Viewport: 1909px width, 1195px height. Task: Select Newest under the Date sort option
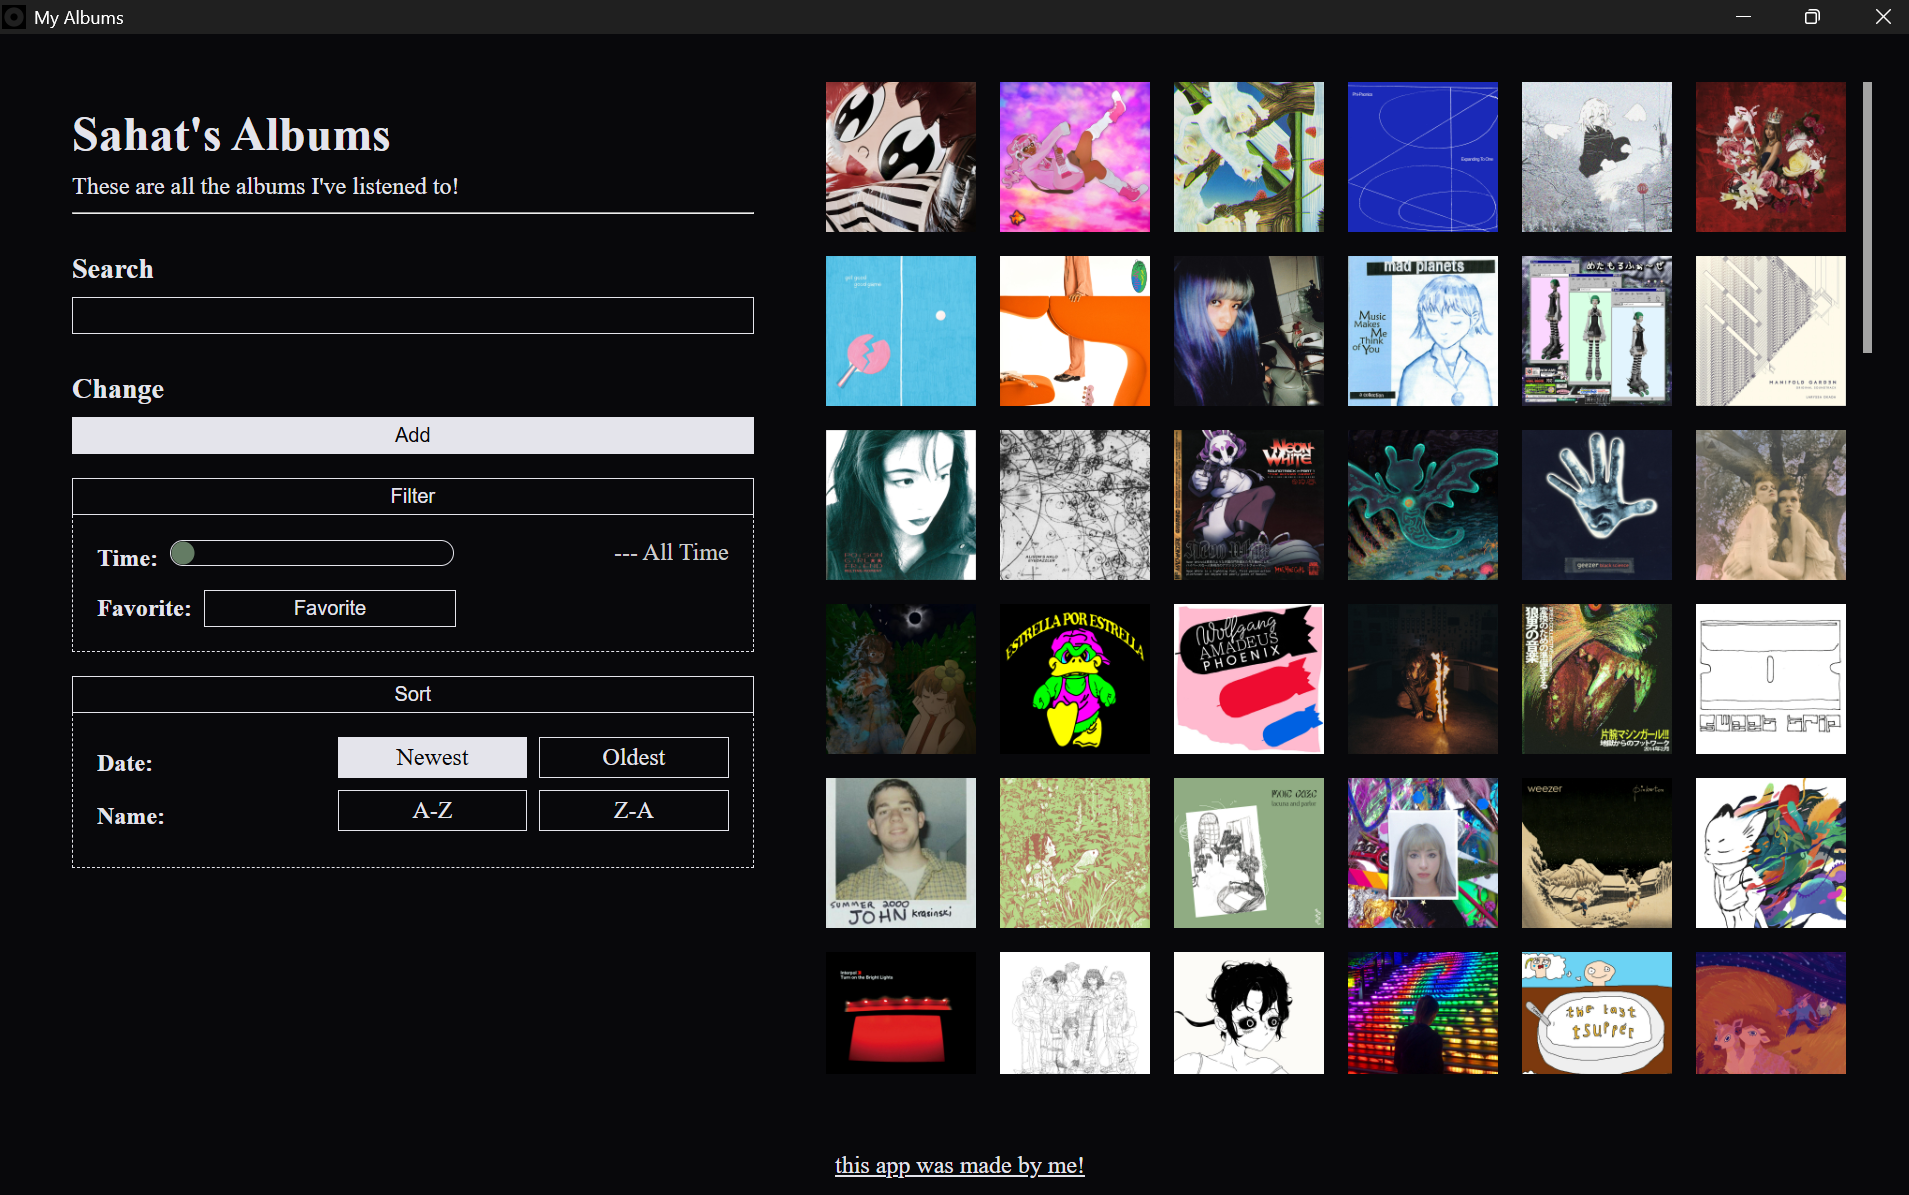pyautogui.click(x=431, y=757)
